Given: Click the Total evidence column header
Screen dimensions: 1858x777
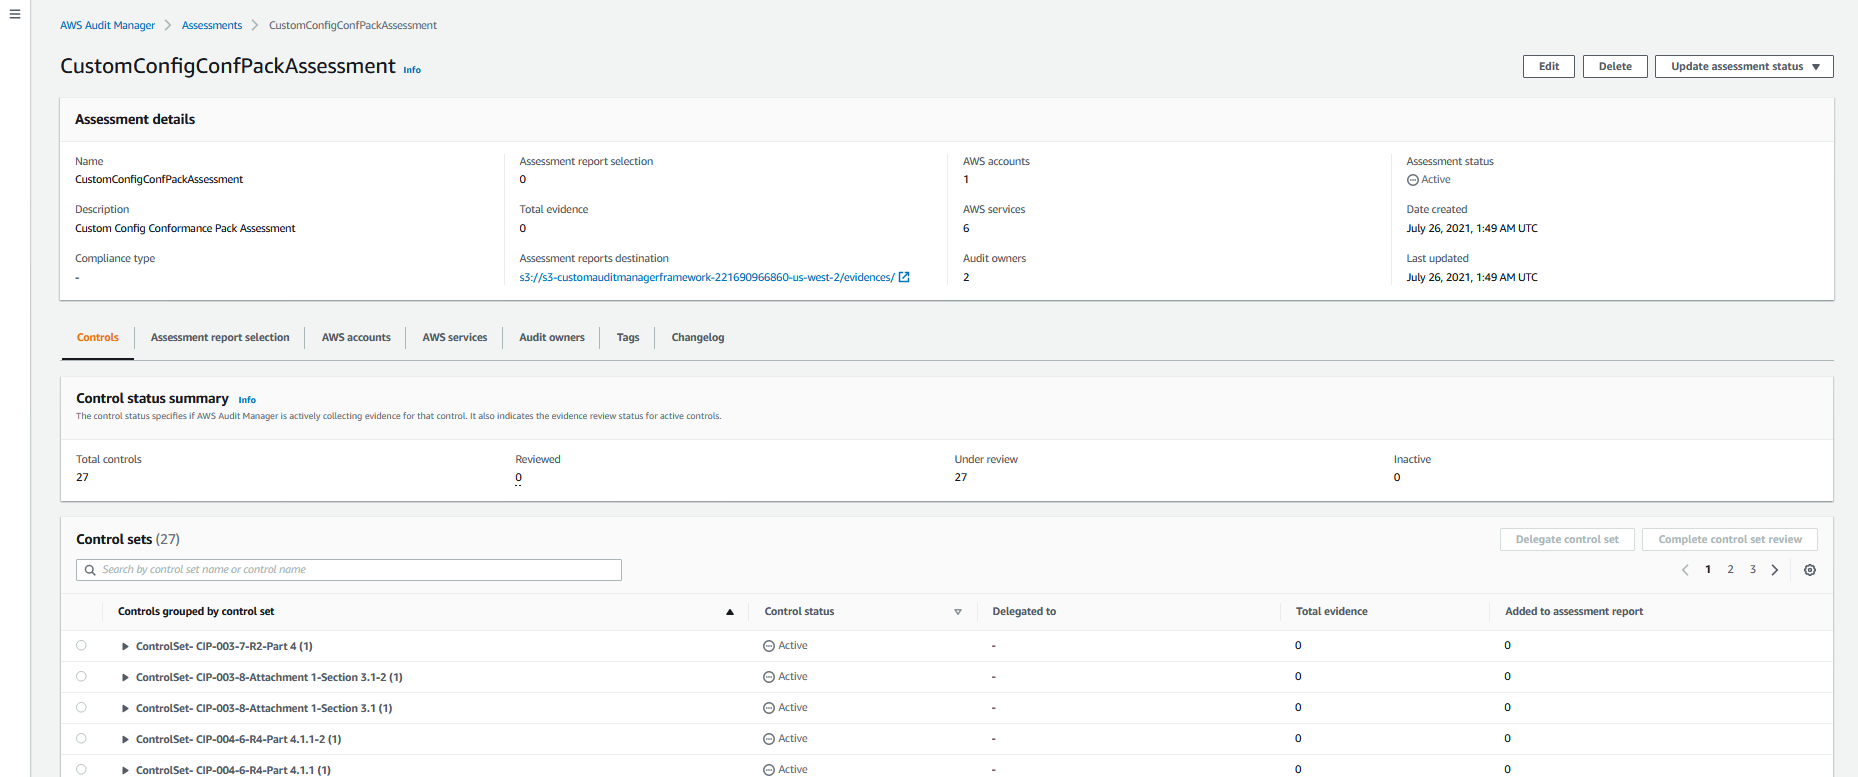Looking at the screenshot, I should pos(1332,612).
